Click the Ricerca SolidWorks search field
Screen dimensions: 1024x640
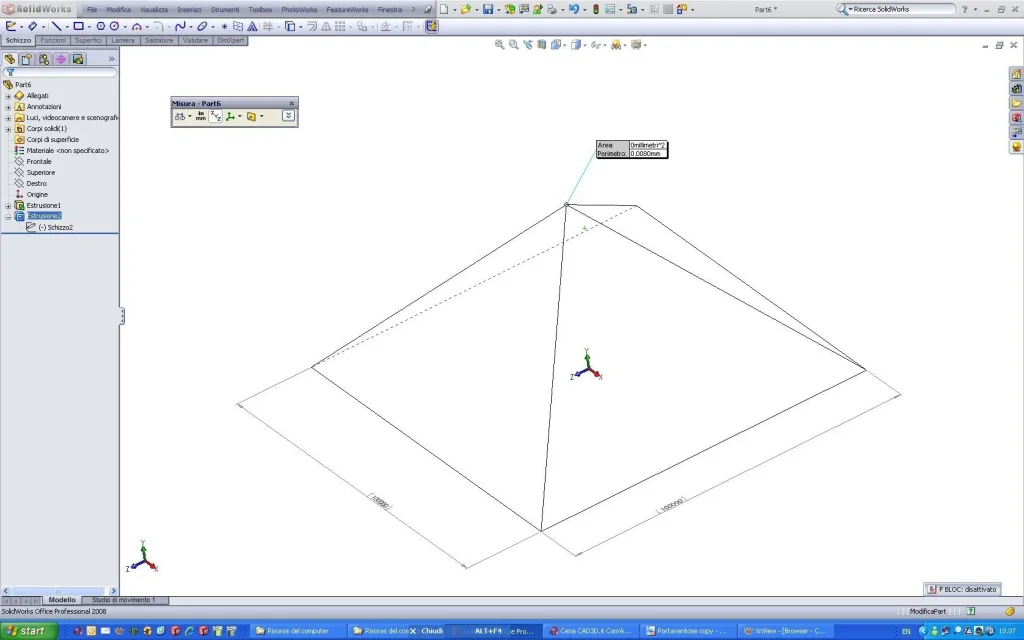[903, 9]
